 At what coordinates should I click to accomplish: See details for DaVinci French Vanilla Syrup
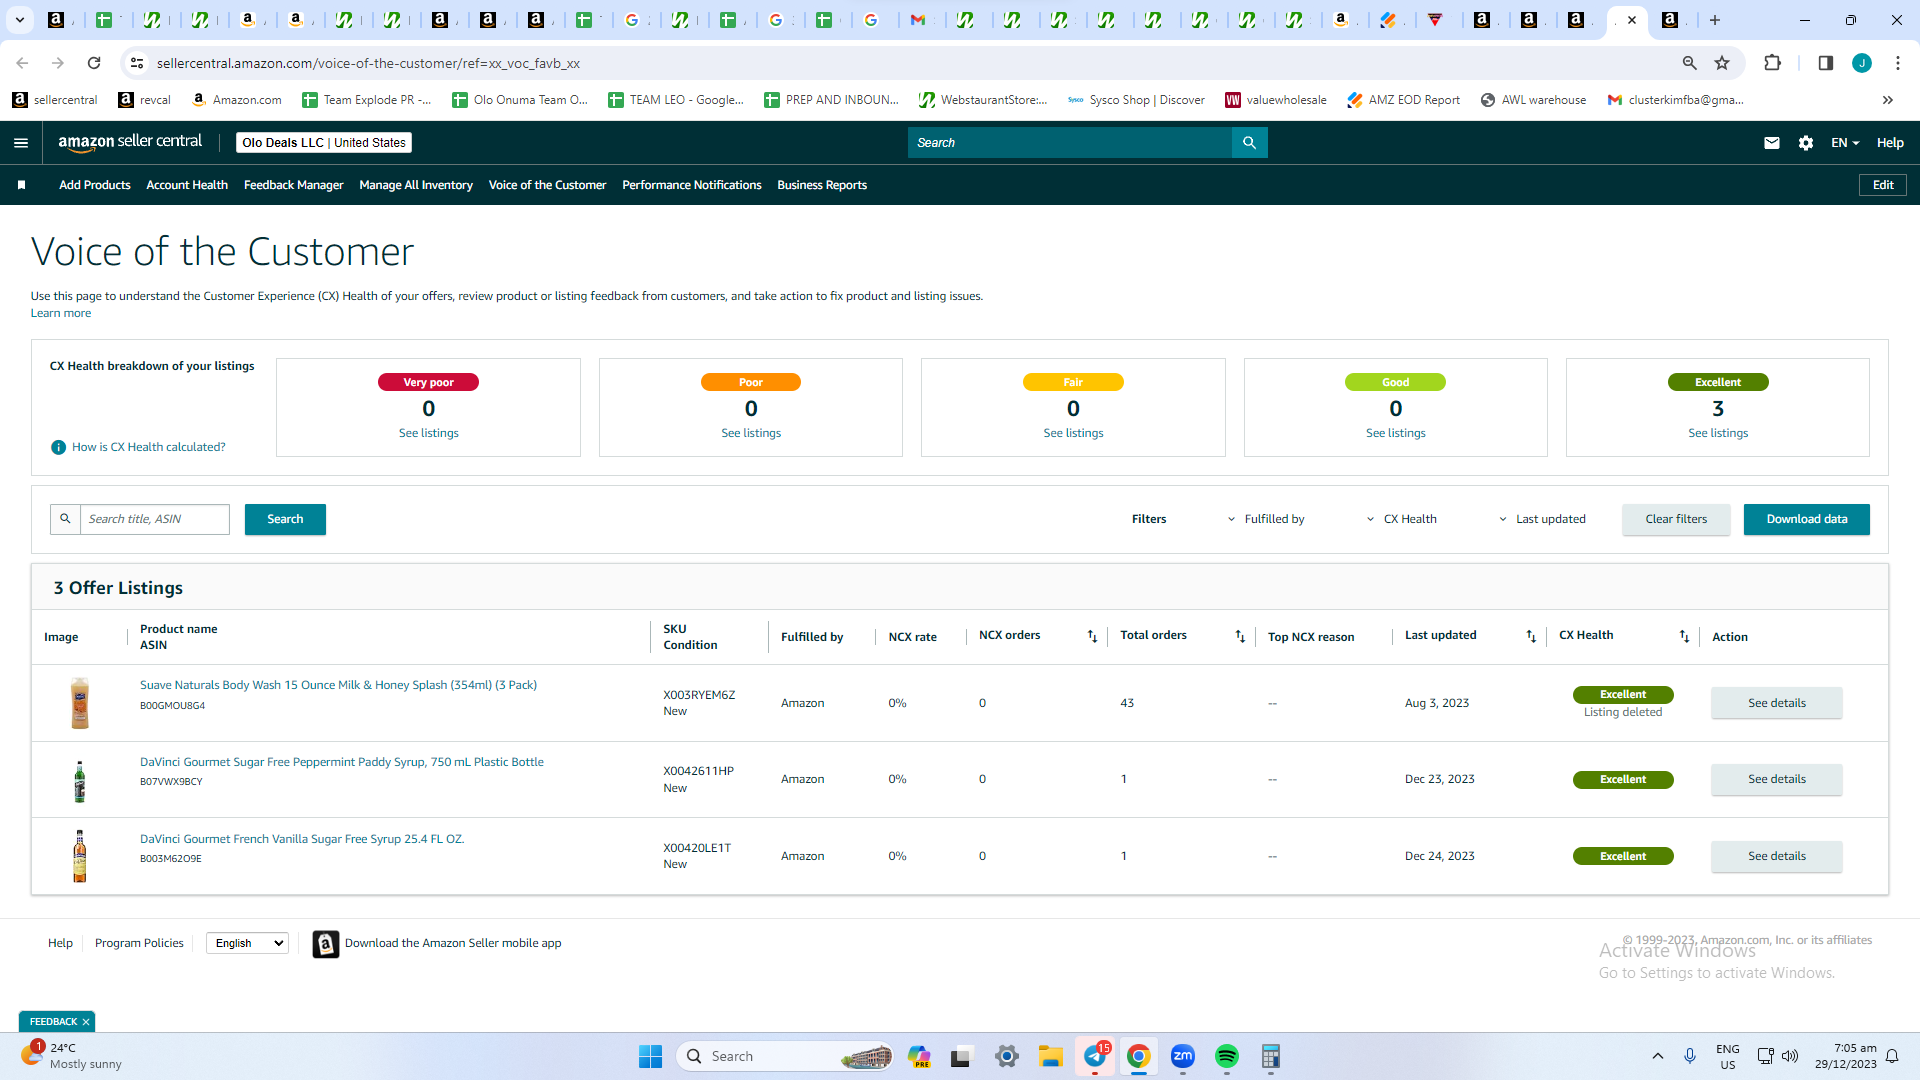1777,856
